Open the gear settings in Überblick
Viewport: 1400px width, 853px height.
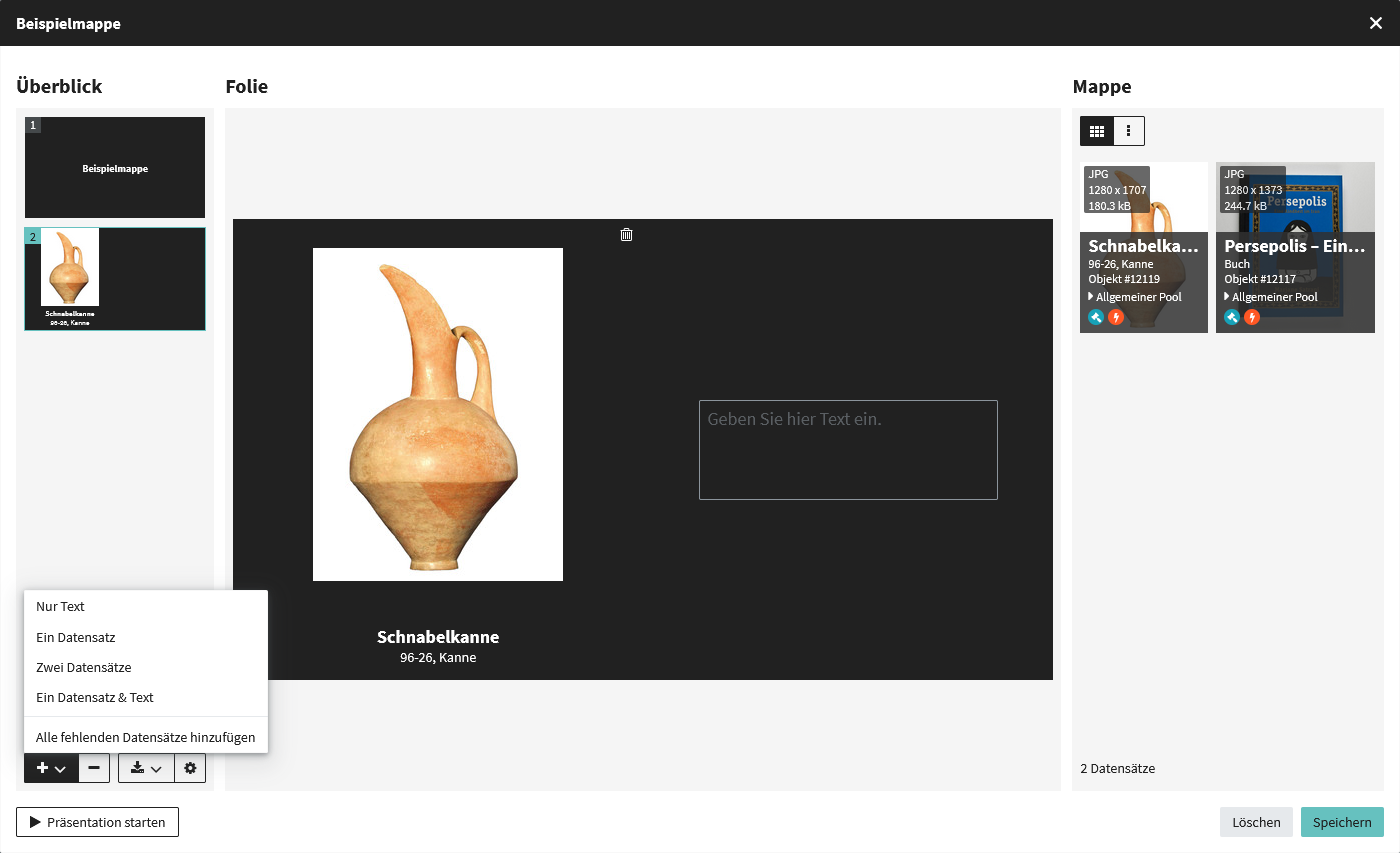tap(190, 768)
